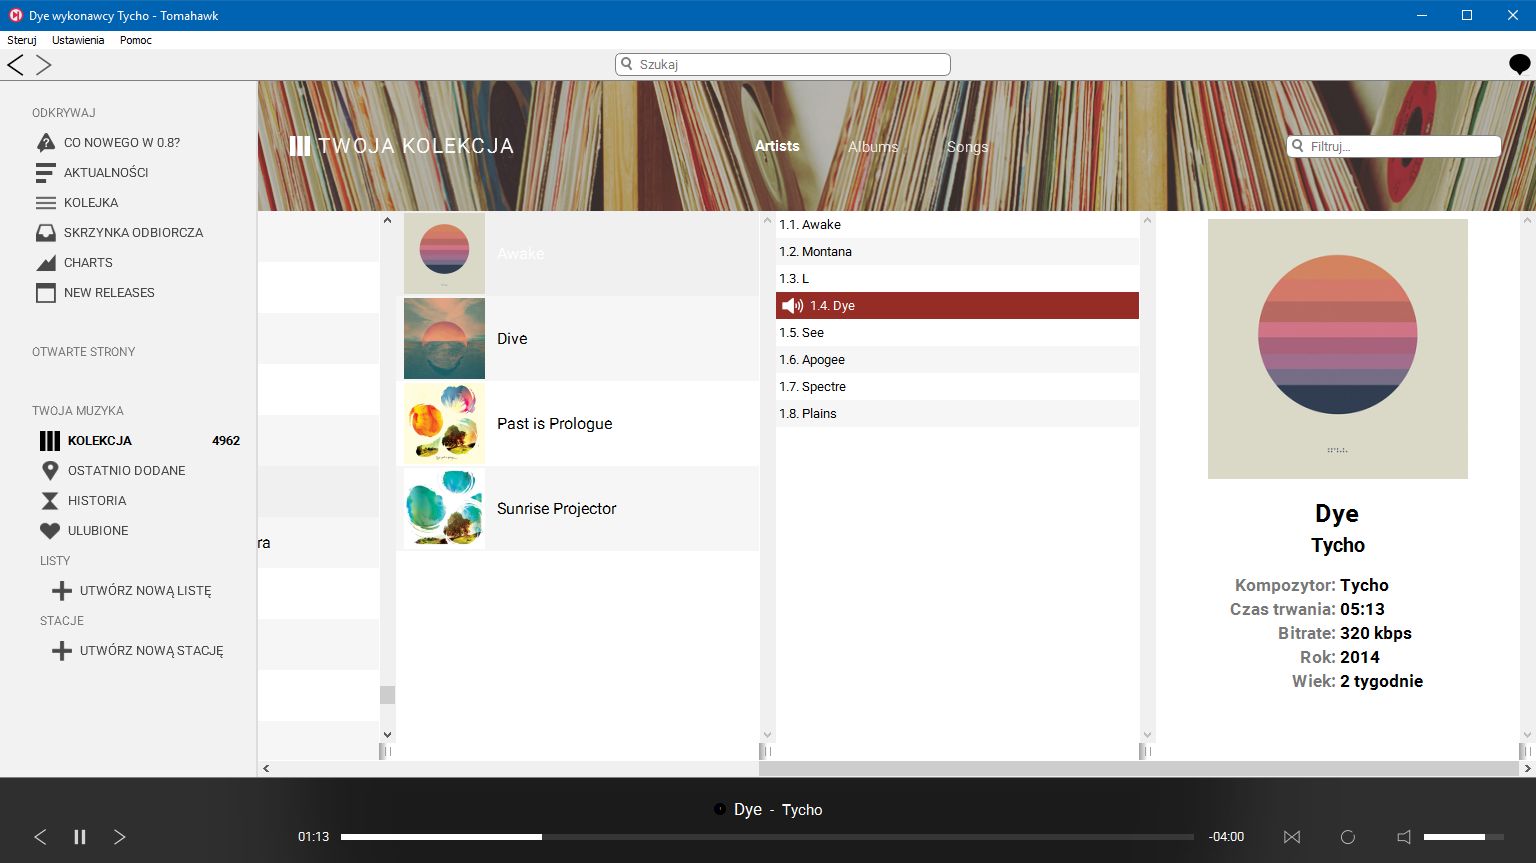This screenshot has height=863, width=1536.
Task: Select the Past is Prologue album
Action: 578,423
